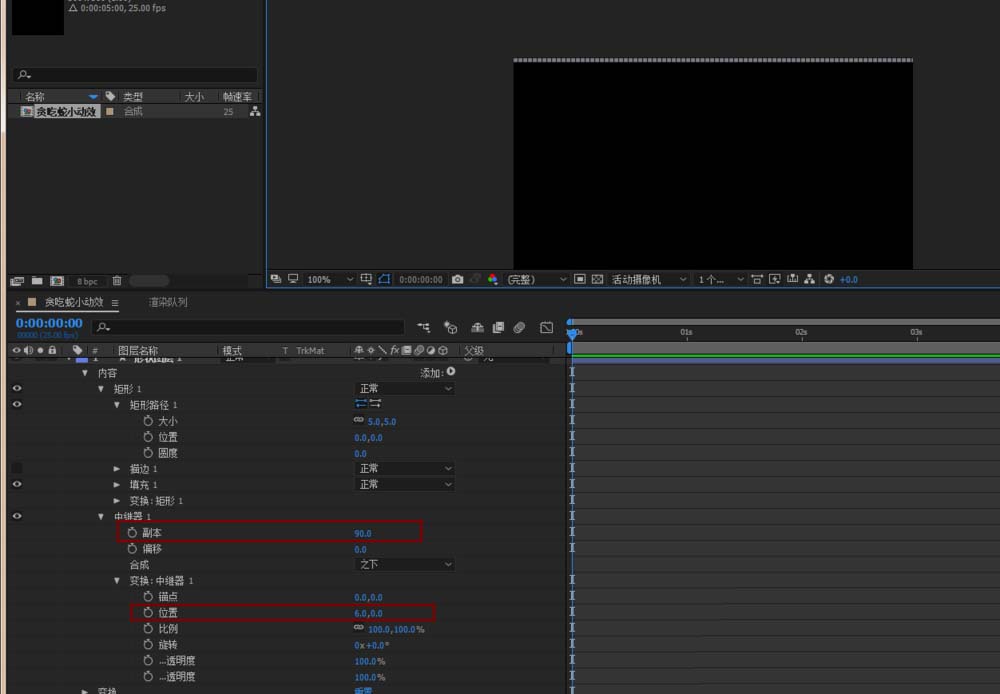Open the 之下 composite dropdown
Screen dimensions: 1000x694
point(404,565)
